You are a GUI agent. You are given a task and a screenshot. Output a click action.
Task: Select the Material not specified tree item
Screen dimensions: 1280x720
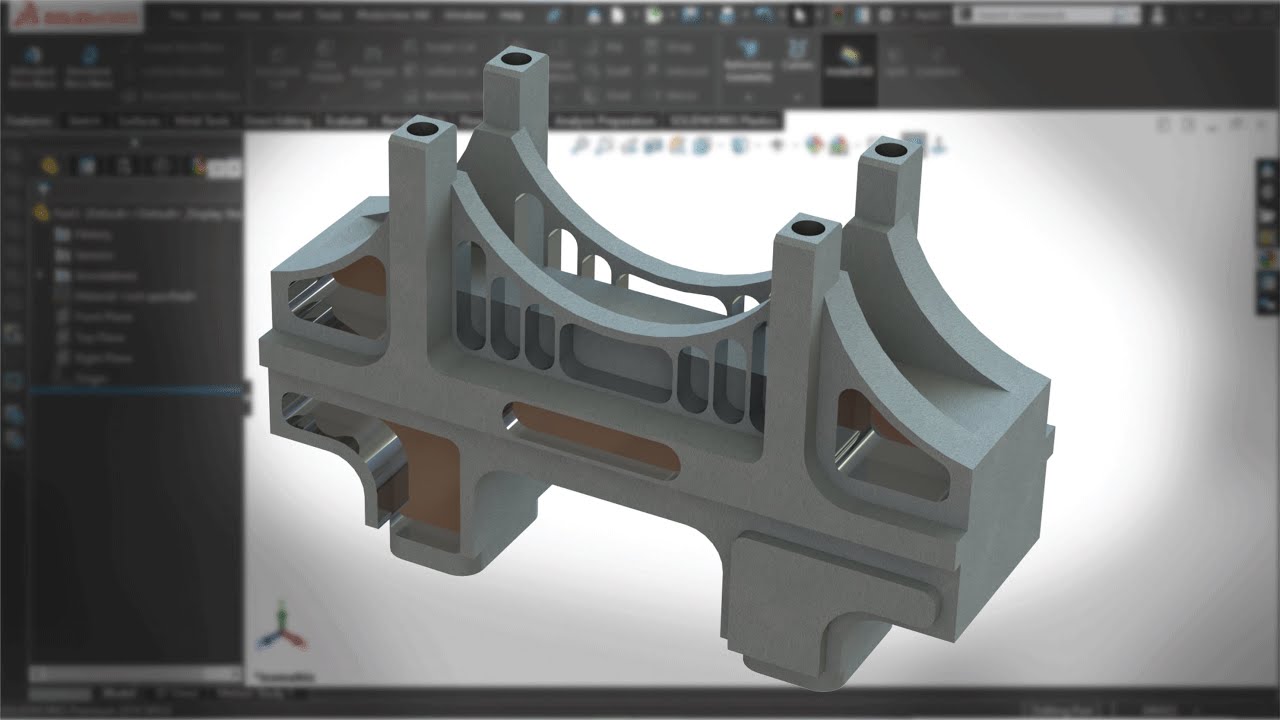[x=126, y=296]
